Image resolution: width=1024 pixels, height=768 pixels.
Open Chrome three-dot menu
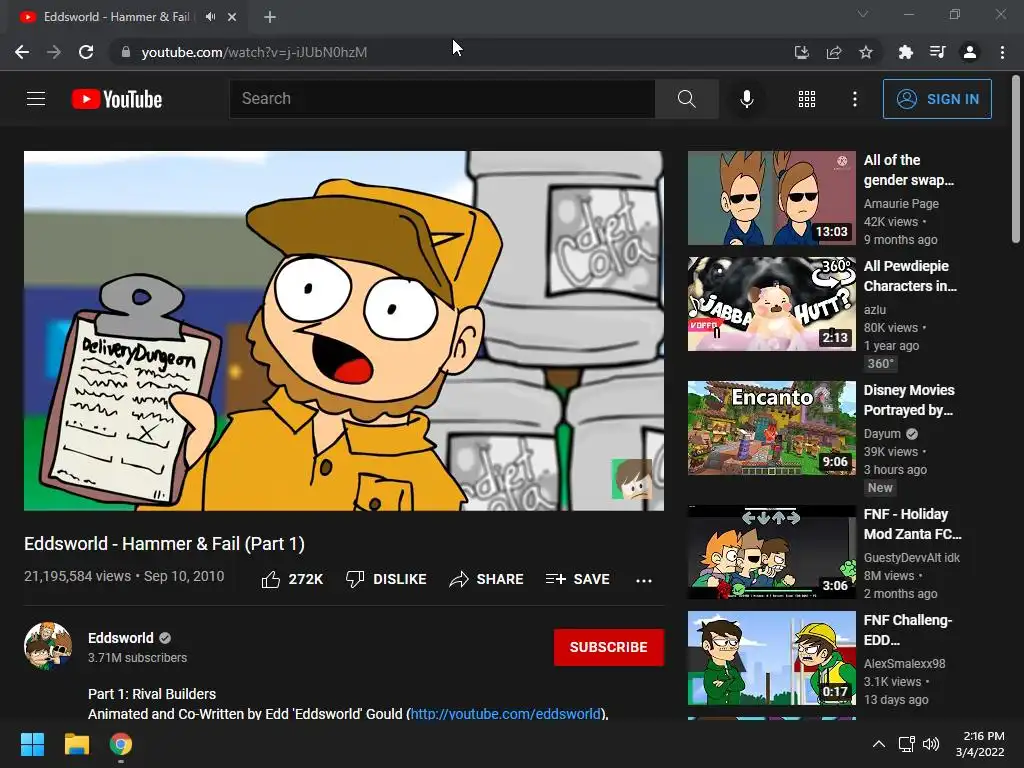(x=1002, y=52)
